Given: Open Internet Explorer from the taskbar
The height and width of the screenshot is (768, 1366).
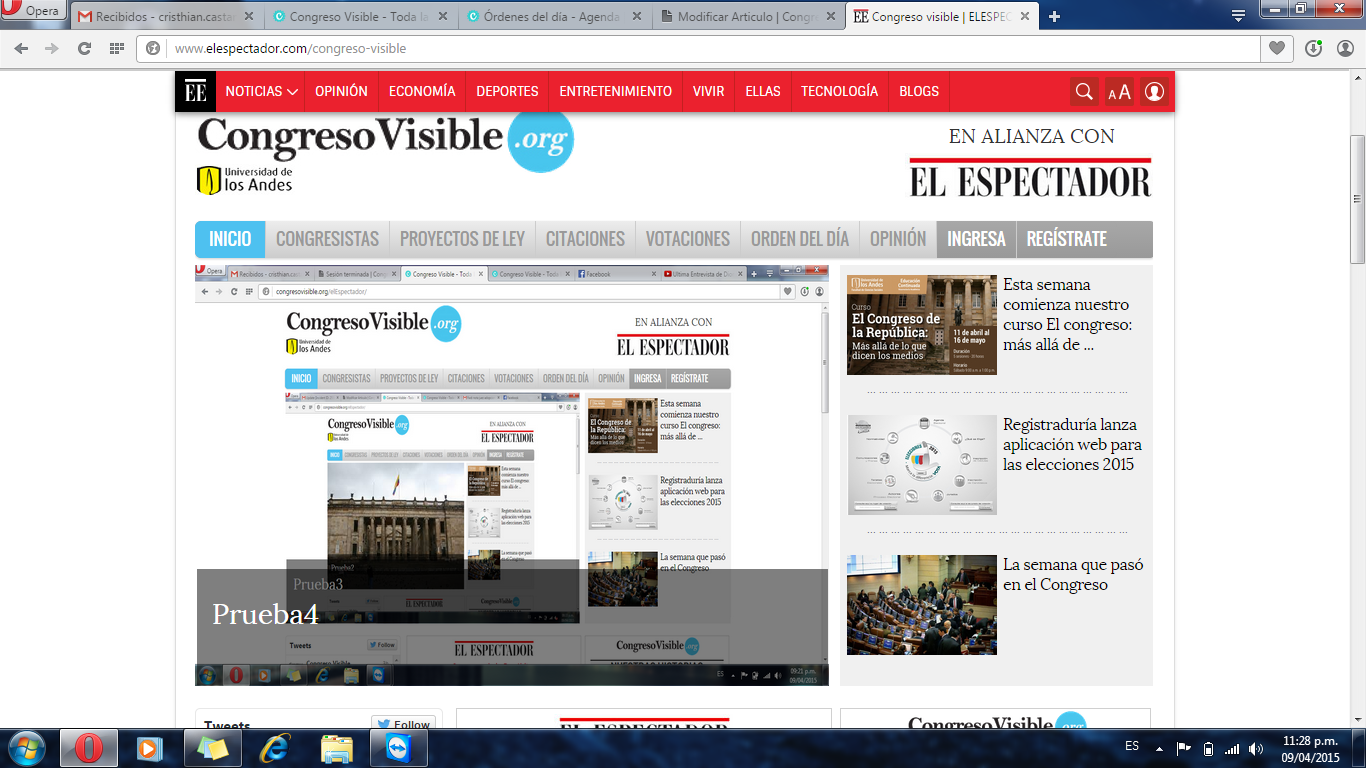Looking at the screenshot, I should tap(274, 748).
